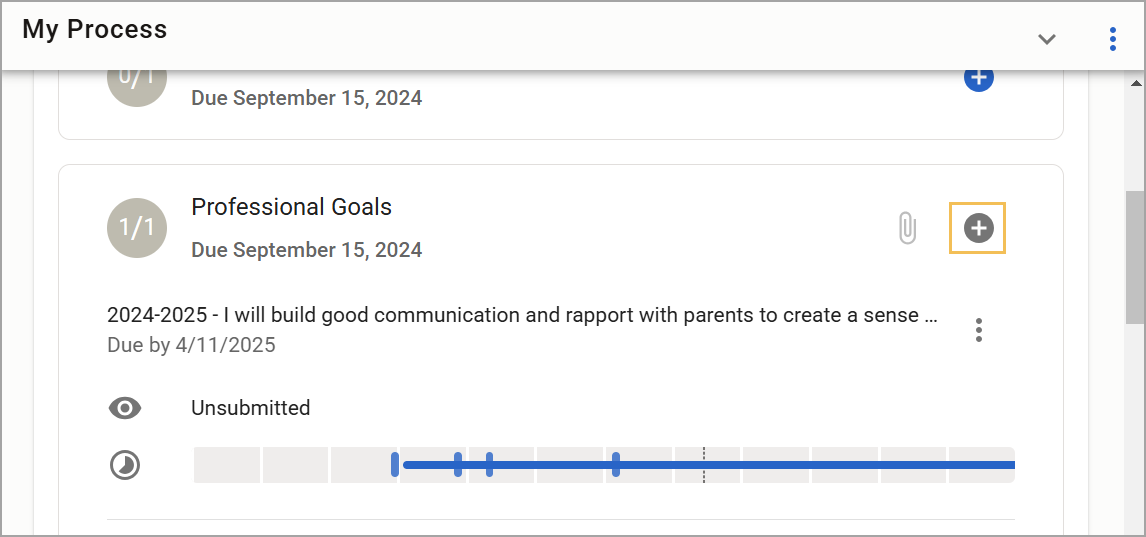This screenshot has width=1146, height=537.
Task: Open the 2024-2025 communication and rapport goal text
Action: tap(523, 315)
